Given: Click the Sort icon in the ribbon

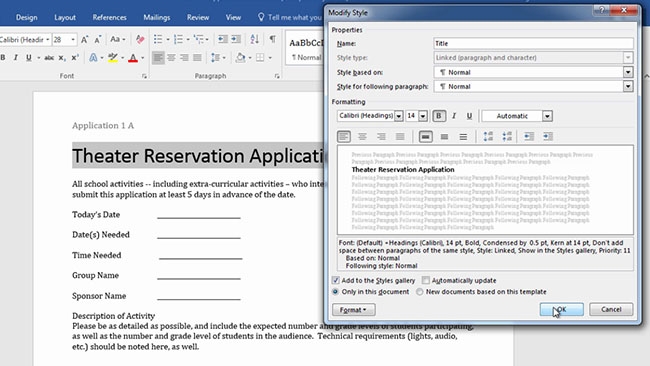Looking at the screenshot, I should tap(255, 40).
